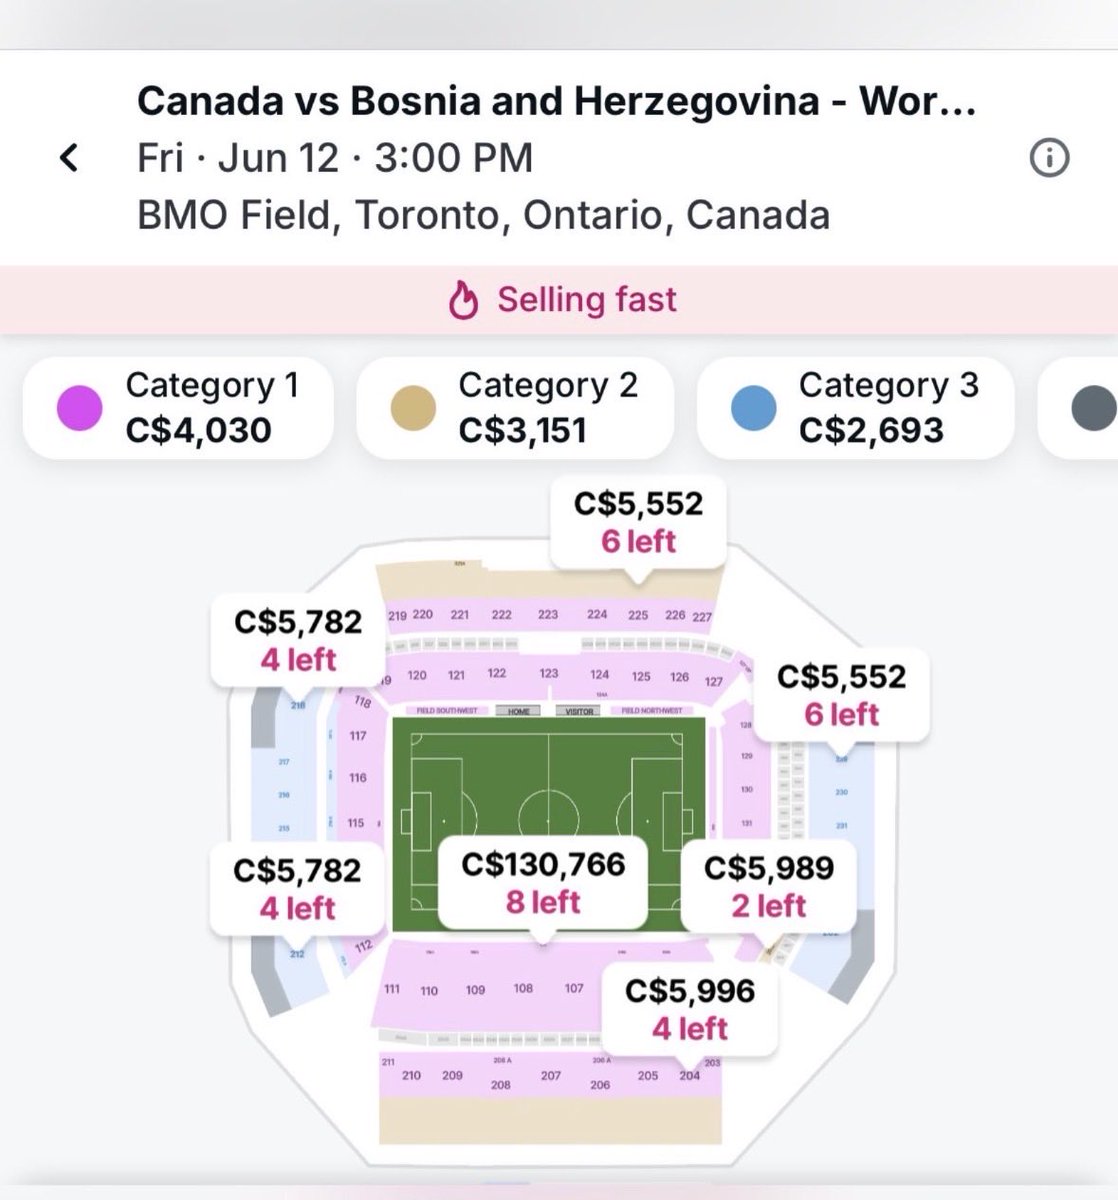This screenshot has width=1118, height=1200.
Task: Go back using the left chevron arrow
Action: [69, 157]
